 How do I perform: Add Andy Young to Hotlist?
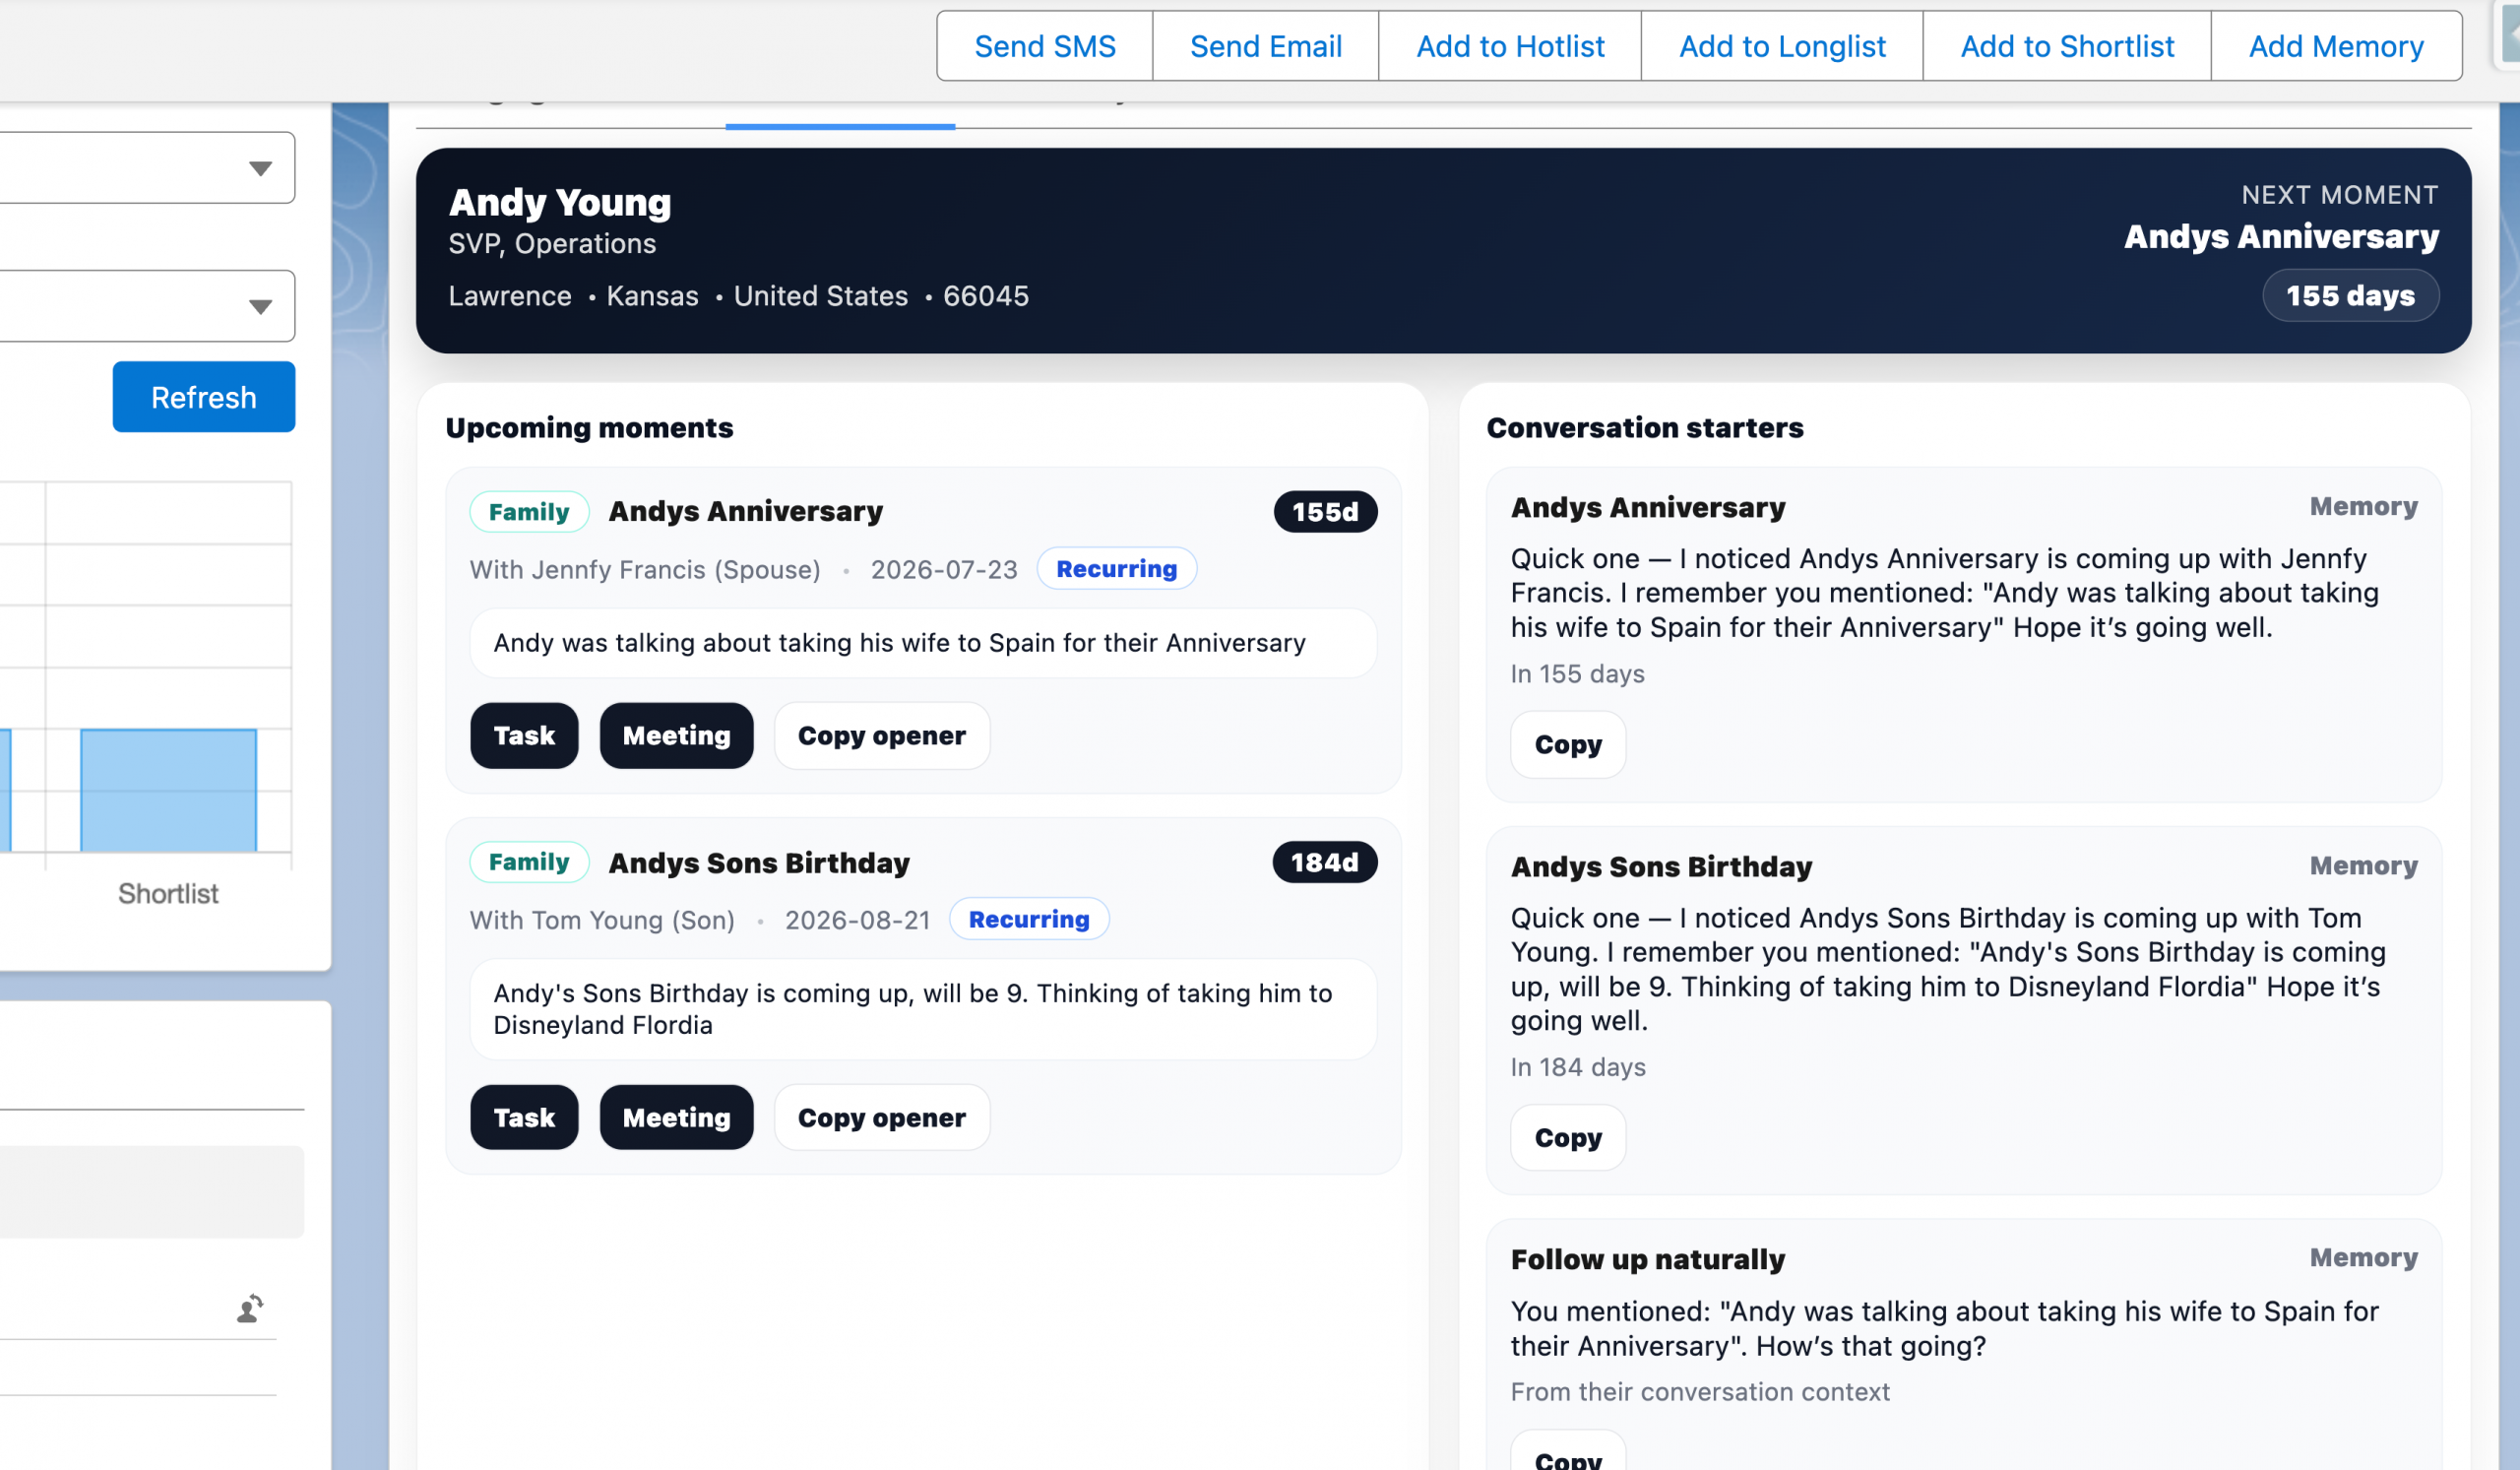click(1509, 46)
